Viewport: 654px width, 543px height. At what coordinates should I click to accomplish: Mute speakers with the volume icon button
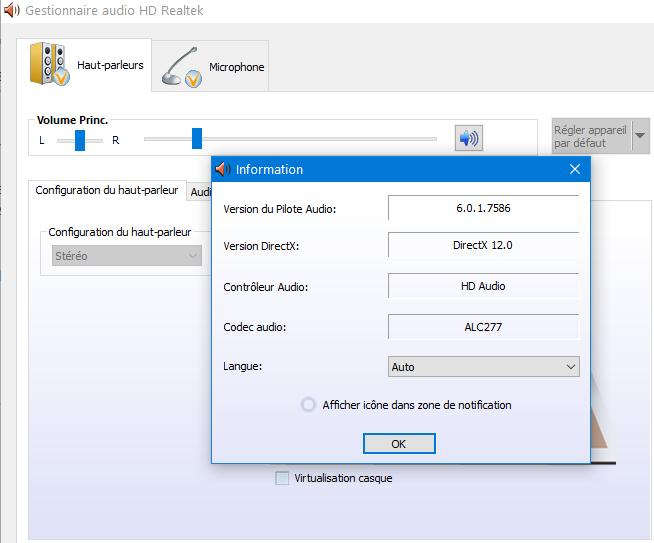tap(469, 138)
